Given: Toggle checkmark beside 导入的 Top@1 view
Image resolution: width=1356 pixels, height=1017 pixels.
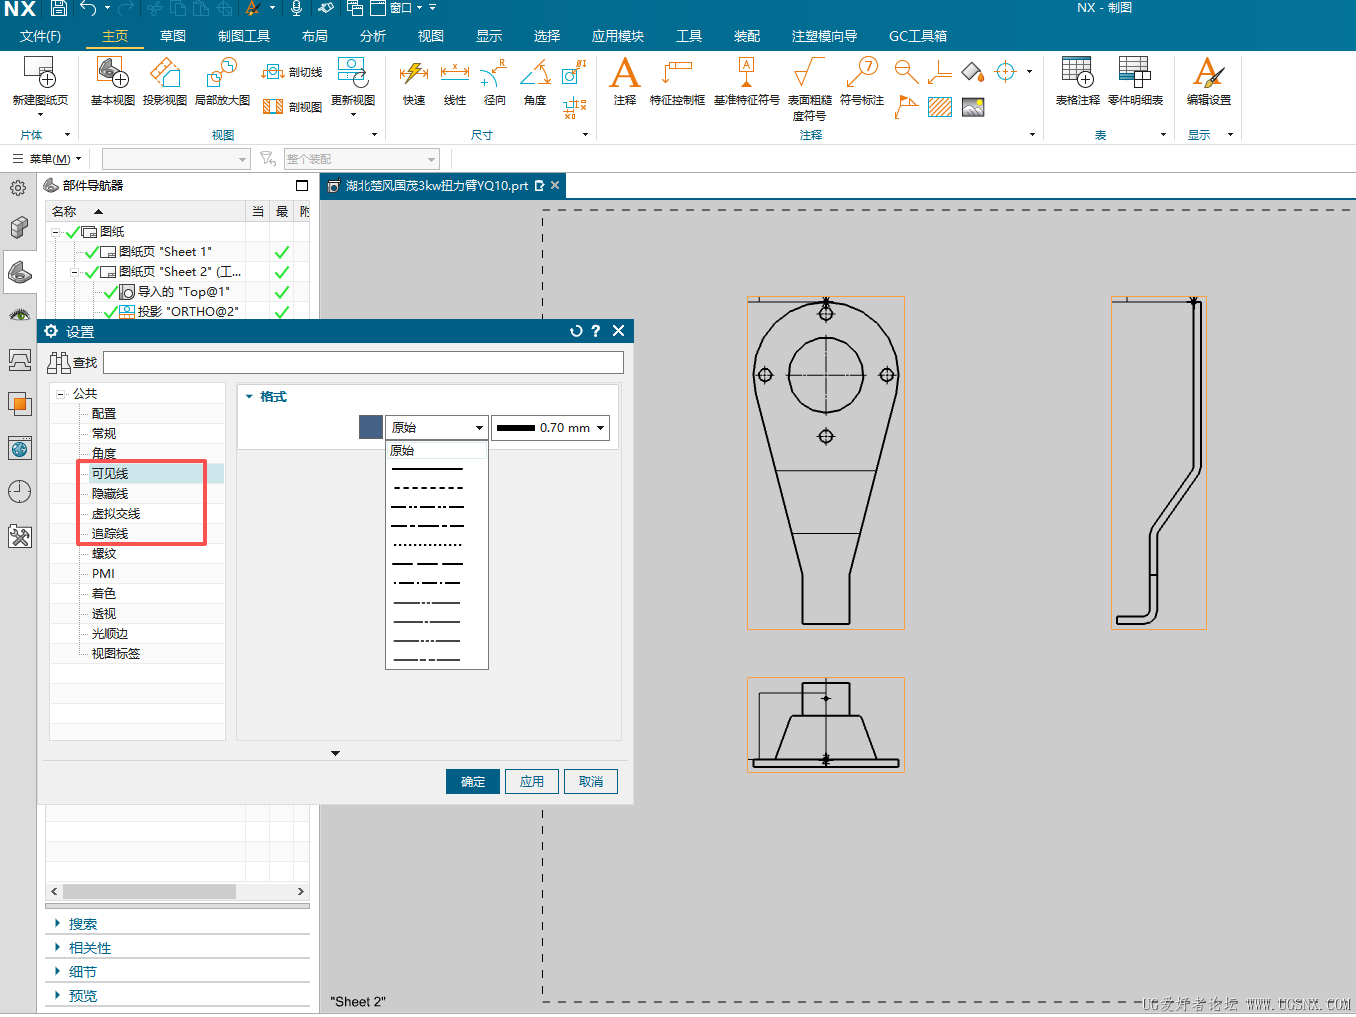Looking at the screenshot, I should point(111,292).
